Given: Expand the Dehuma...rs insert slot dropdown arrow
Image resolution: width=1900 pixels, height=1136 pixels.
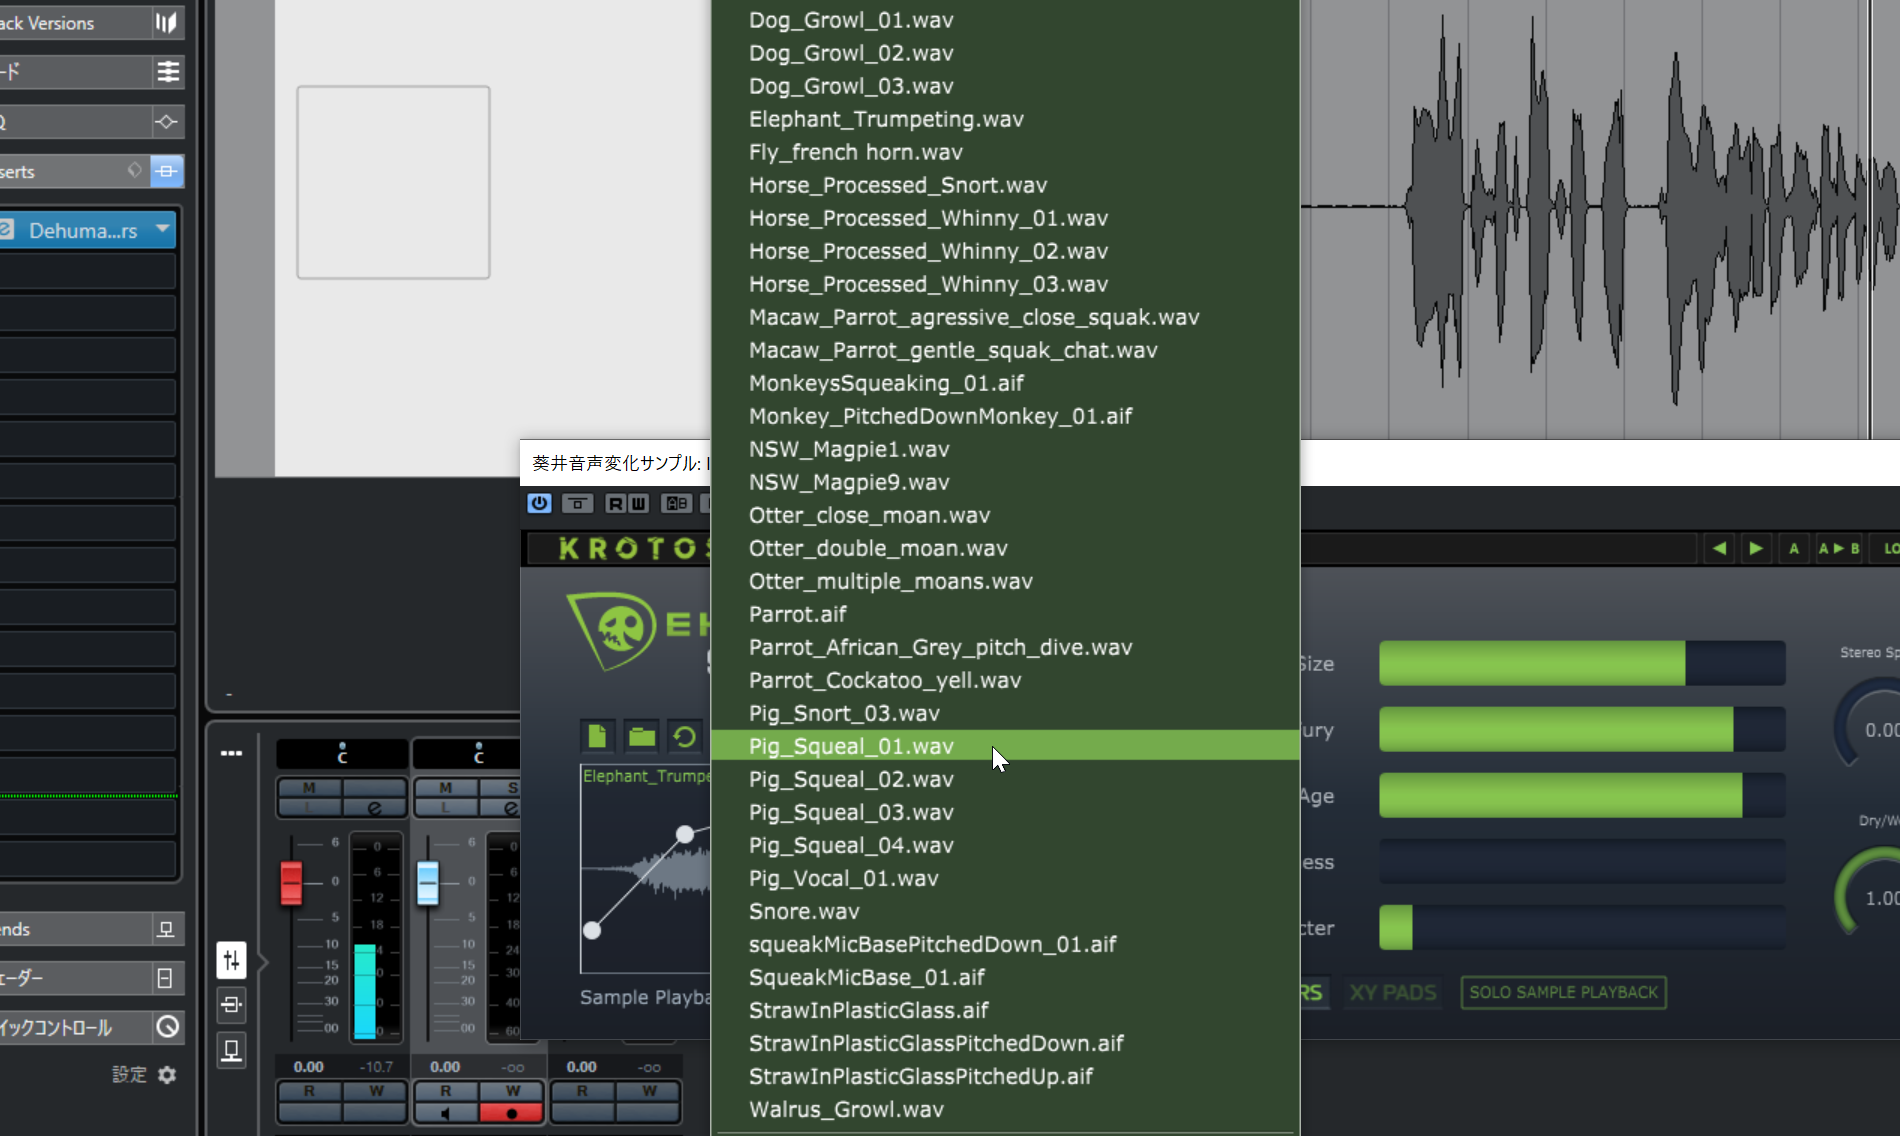Looking at the screenshot, I should point(162,229).
